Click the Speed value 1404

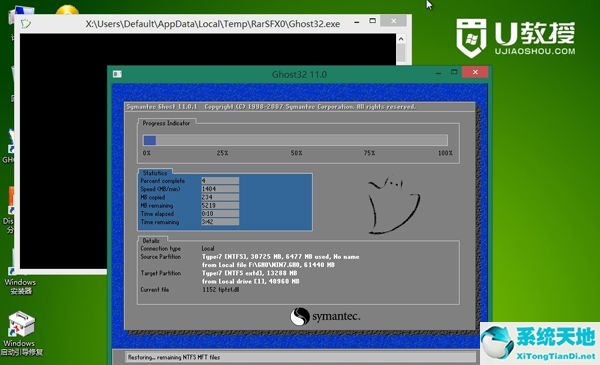coord(220,189)
